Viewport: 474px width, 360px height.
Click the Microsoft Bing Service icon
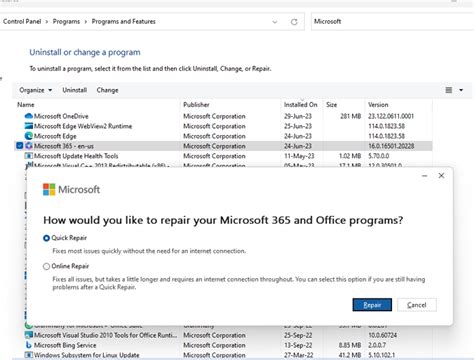29,345
